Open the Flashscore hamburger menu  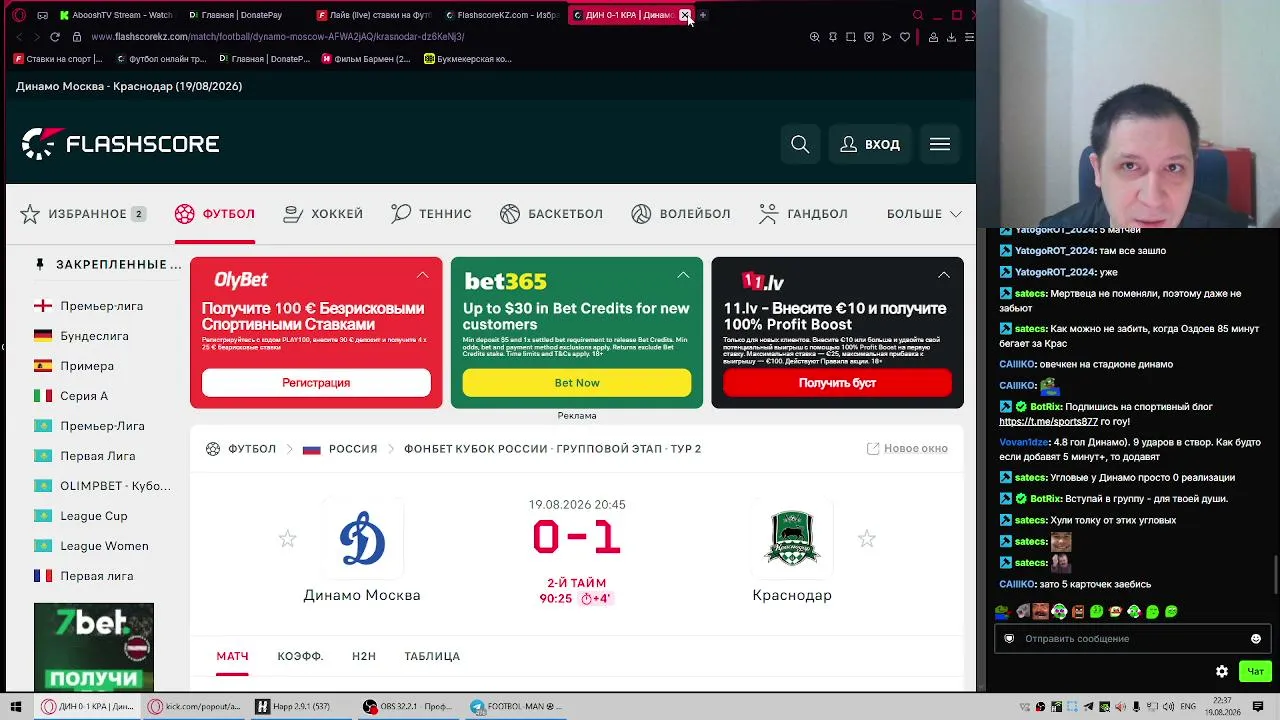click(x=940, y=144)
